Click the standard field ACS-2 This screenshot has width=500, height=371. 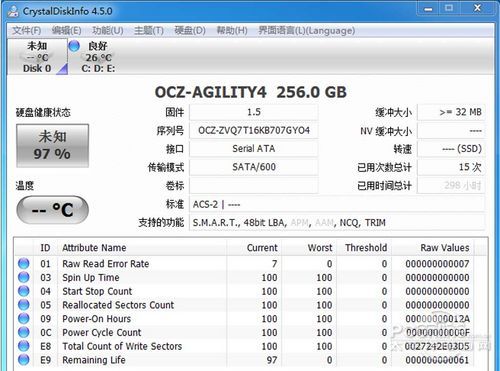coord(337,204)
